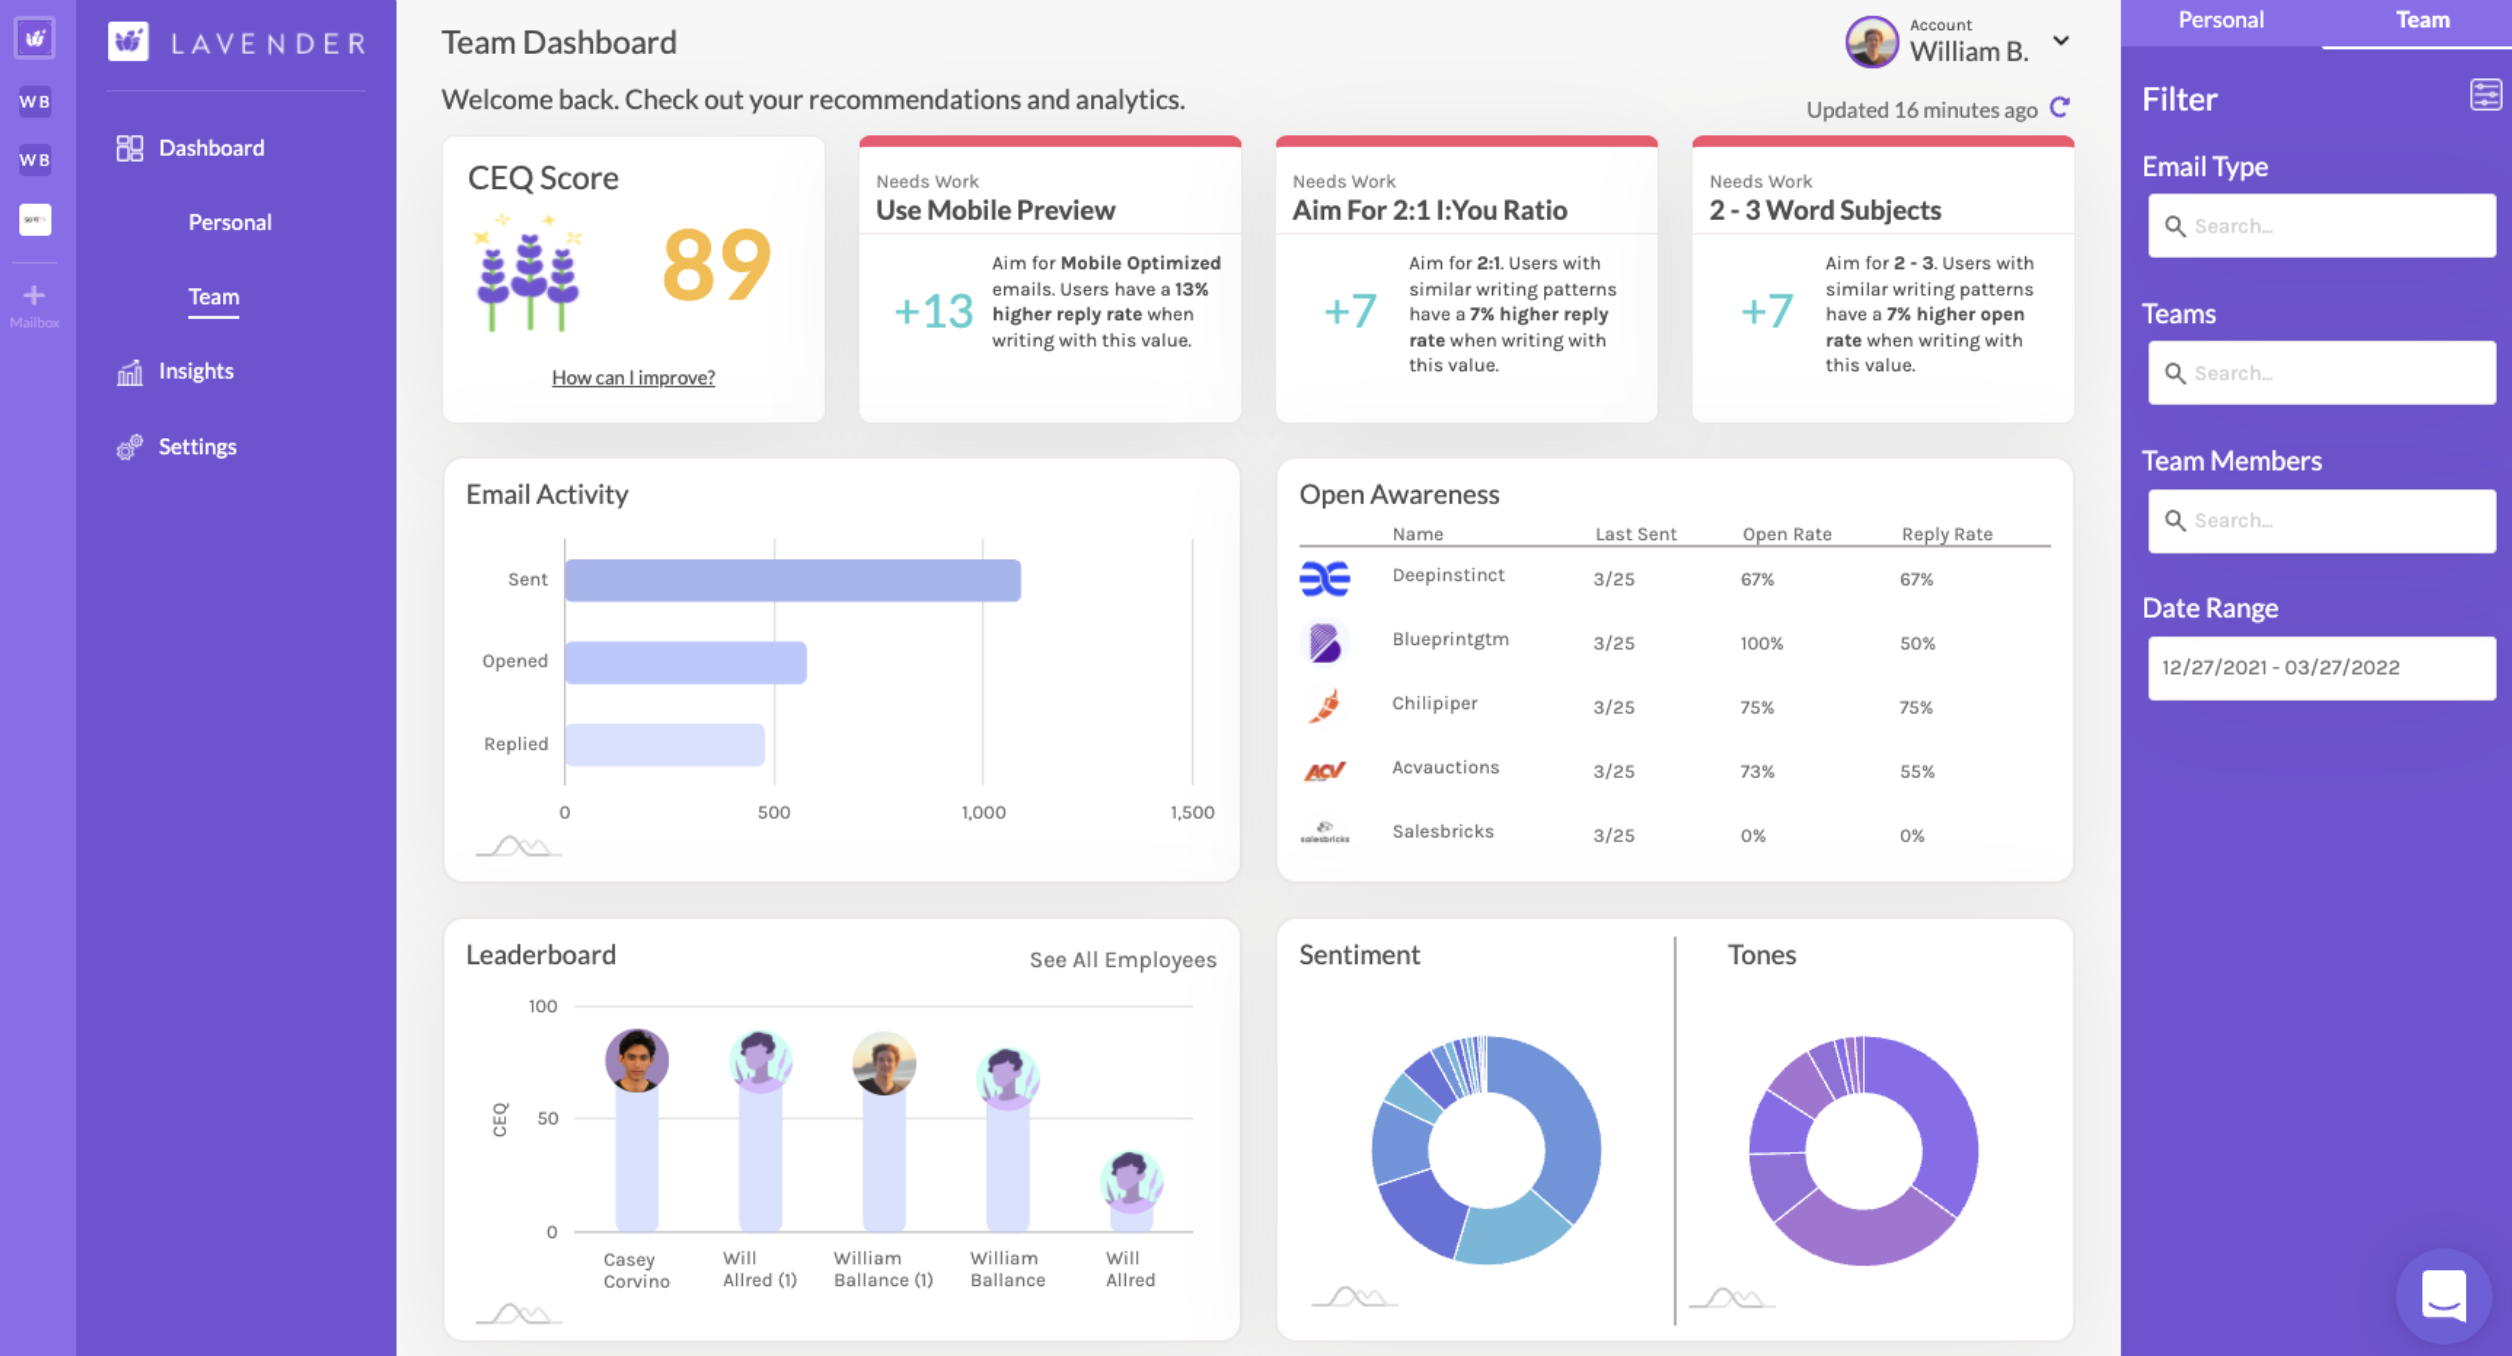Open the chat support bubble icon
The width and height of the screenshot is (2512, 1356).
[2443, 1296]
